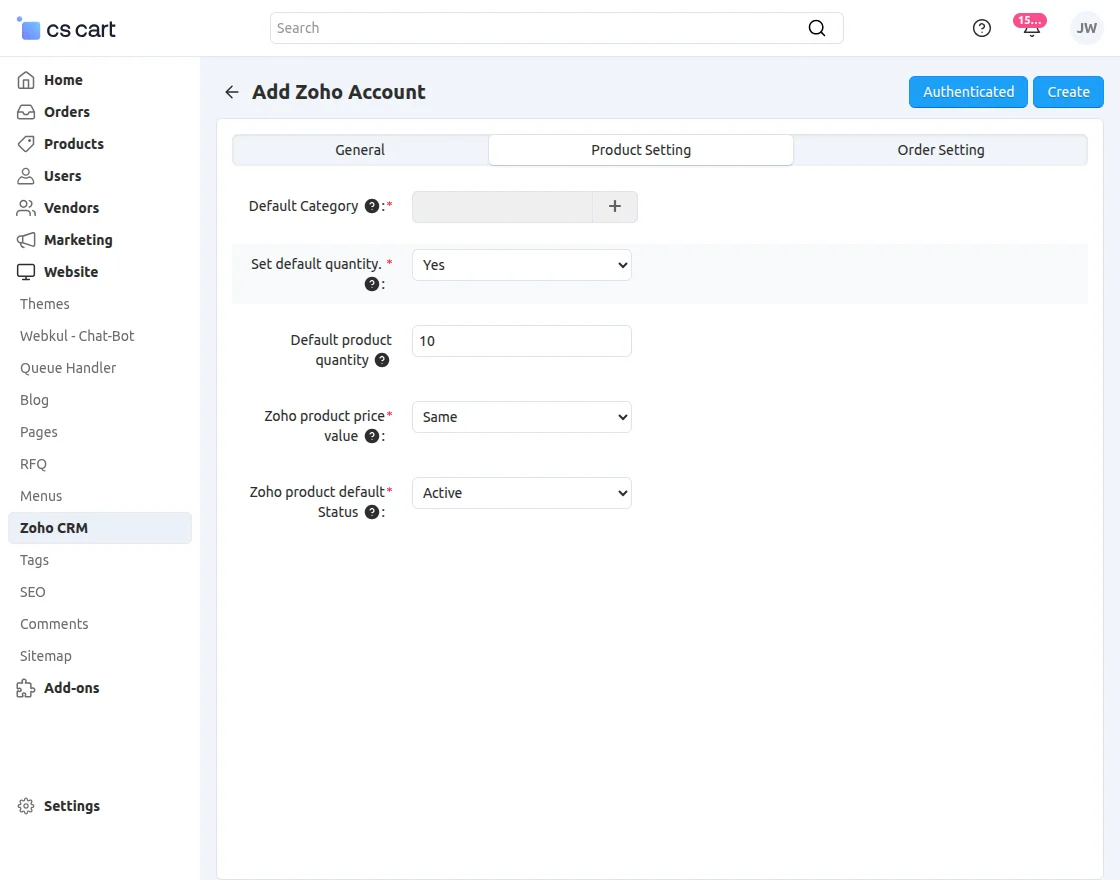Open the Zoho product price value dropdown

click(x=521, y=417)
